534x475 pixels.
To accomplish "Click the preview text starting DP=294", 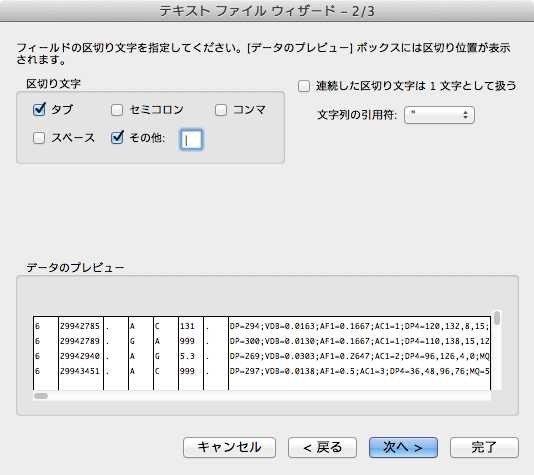I will (x=359, y=326).
